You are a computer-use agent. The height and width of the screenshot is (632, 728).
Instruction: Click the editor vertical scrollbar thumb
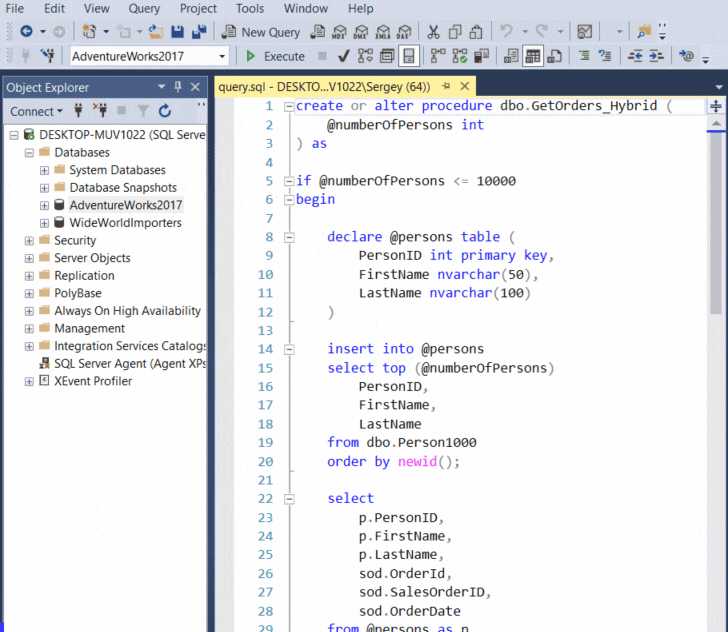click(715, 224)
